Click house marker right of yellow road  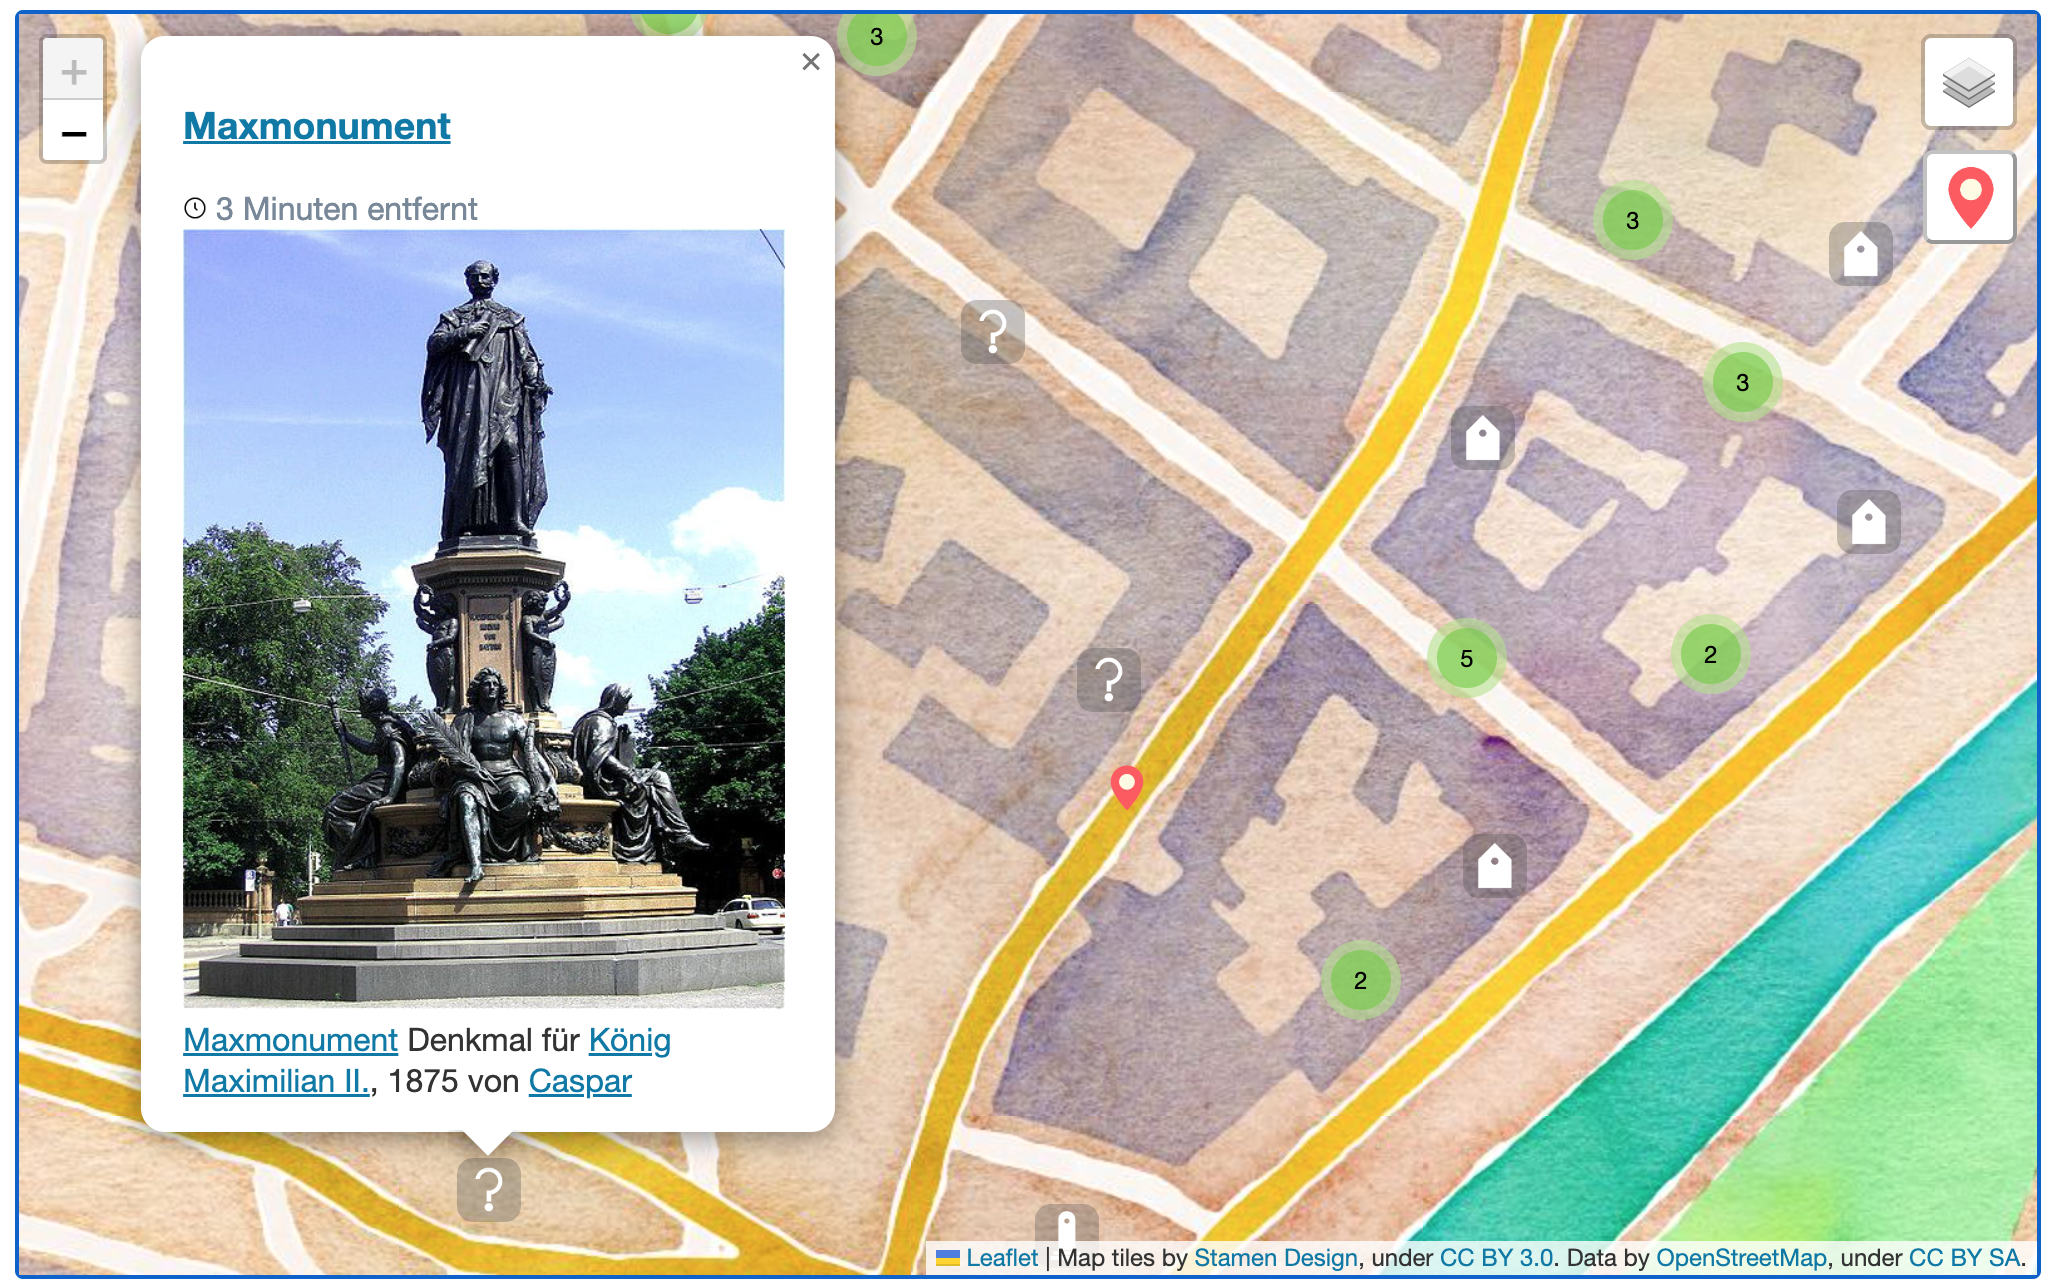[1482, 438]
